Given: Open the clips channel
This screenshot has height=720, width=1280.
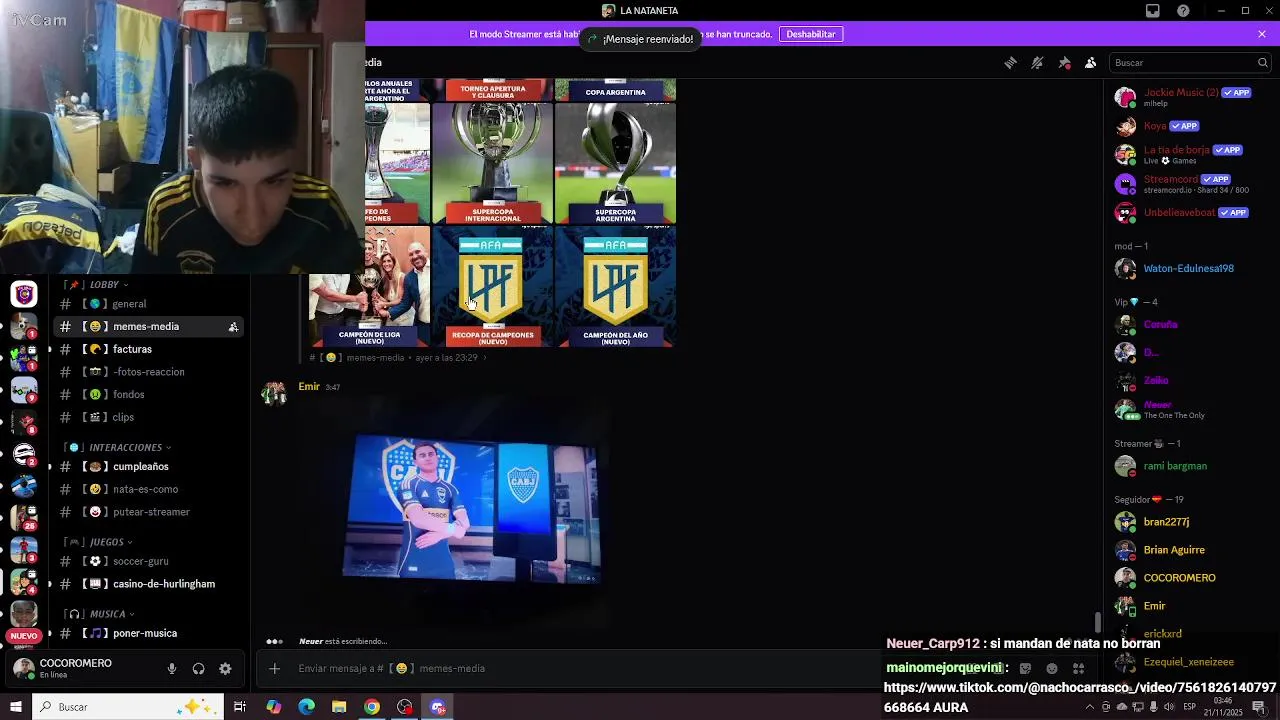Looking at the screenshot, I should click(x=150, y=417).
